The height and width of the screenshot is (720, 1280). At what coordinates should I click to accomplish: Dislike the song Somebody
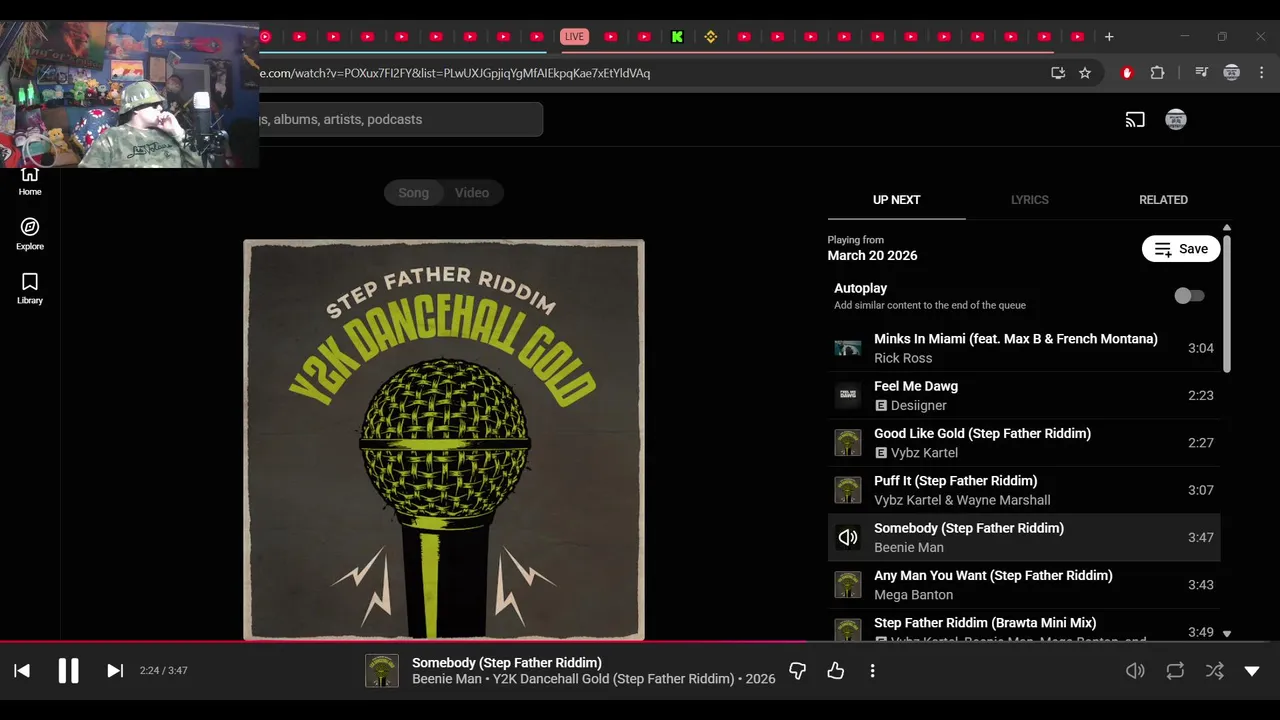797,671
